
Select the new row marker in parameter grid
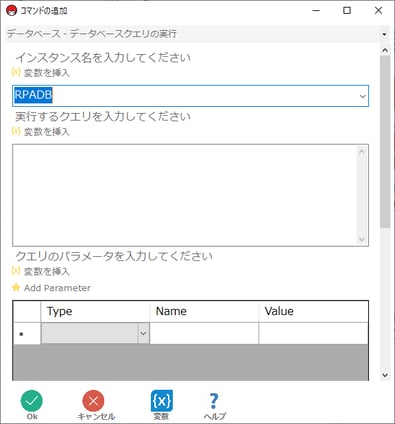coord(27,333)
